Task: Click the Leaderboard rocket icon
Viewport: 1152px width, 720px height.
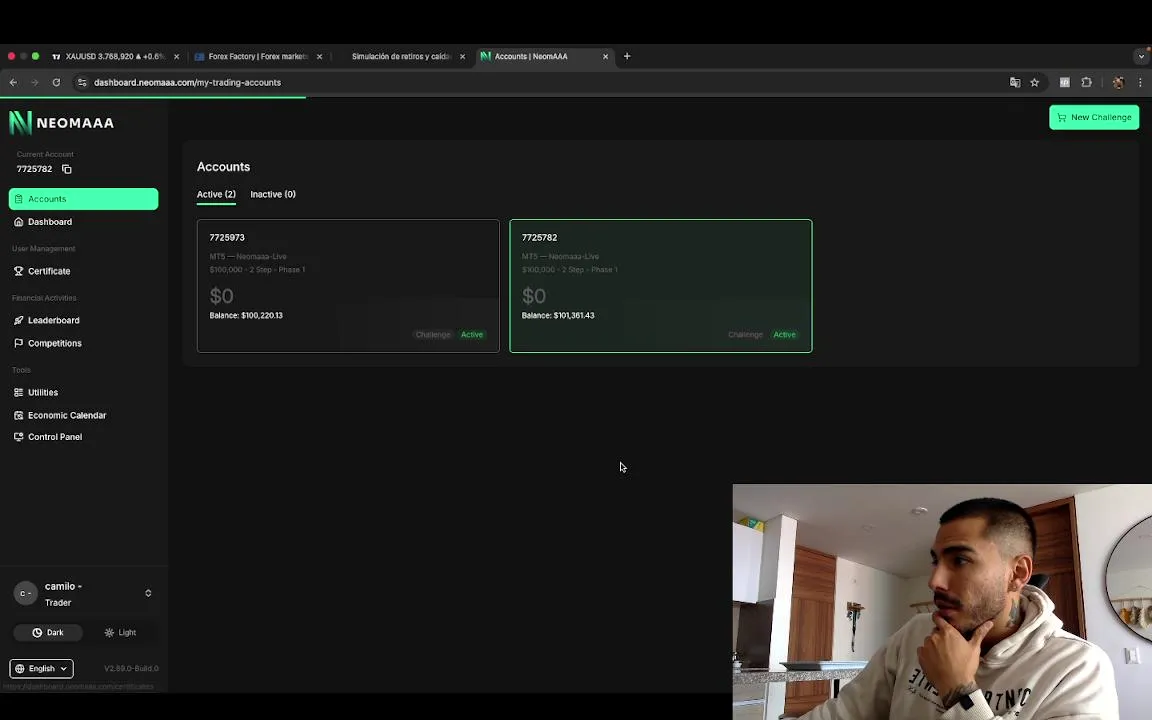Action: tap(18, 320)
